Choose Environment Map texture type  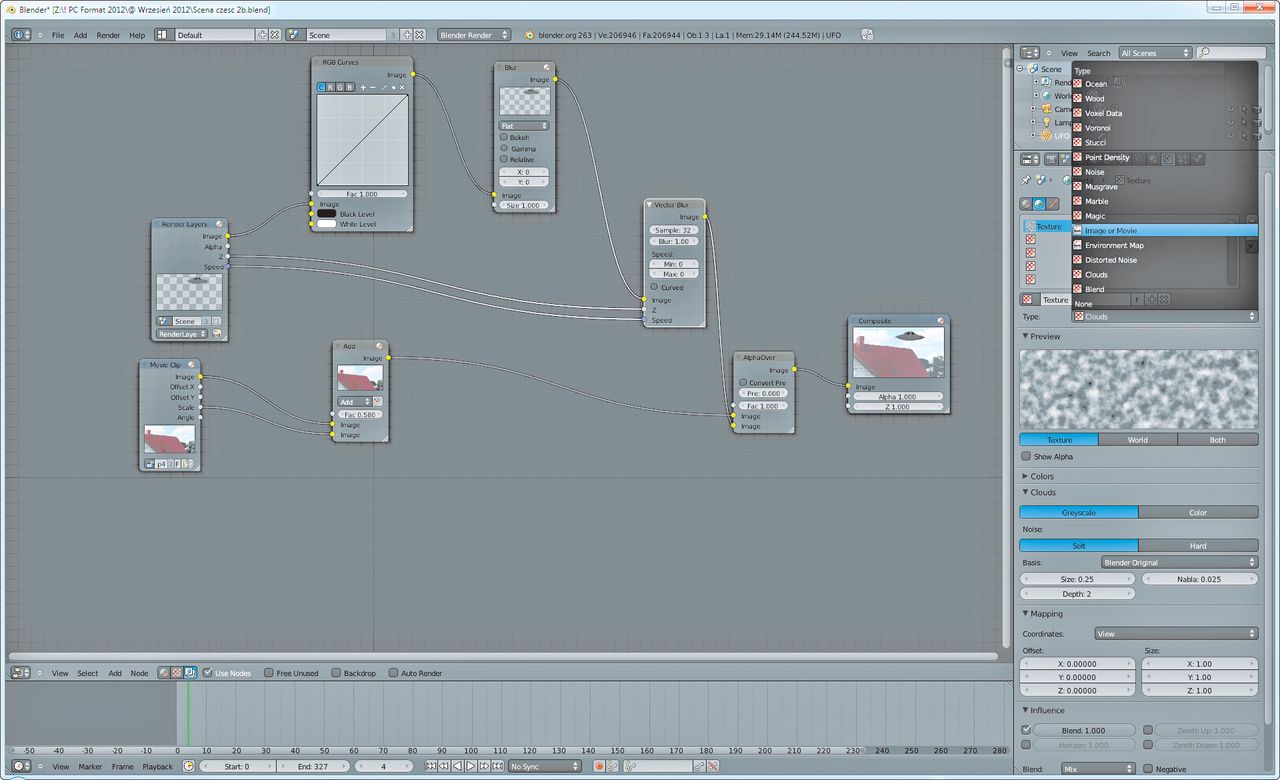[1165, 245]
